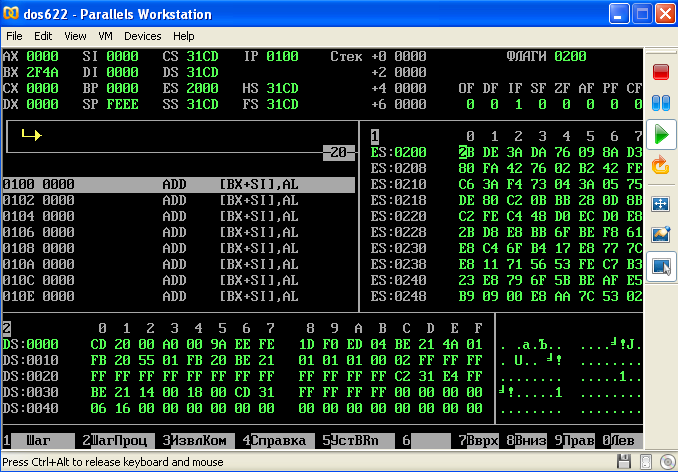
Task: Click the Стек stack label
Action: click(x=346, y=56)
